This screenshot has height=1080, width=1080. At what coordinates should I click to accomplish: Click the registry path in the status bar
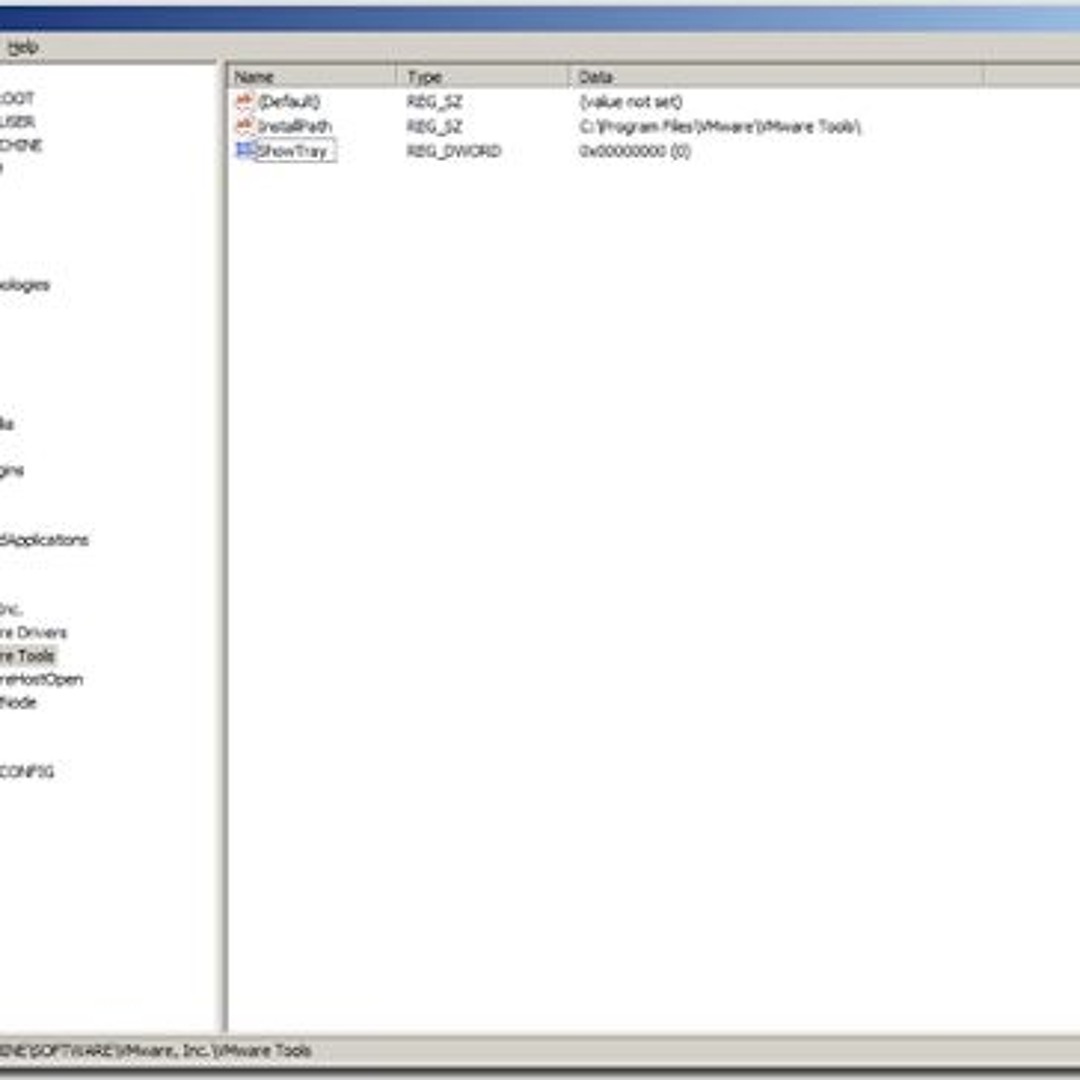click(x=155, y=1051)
